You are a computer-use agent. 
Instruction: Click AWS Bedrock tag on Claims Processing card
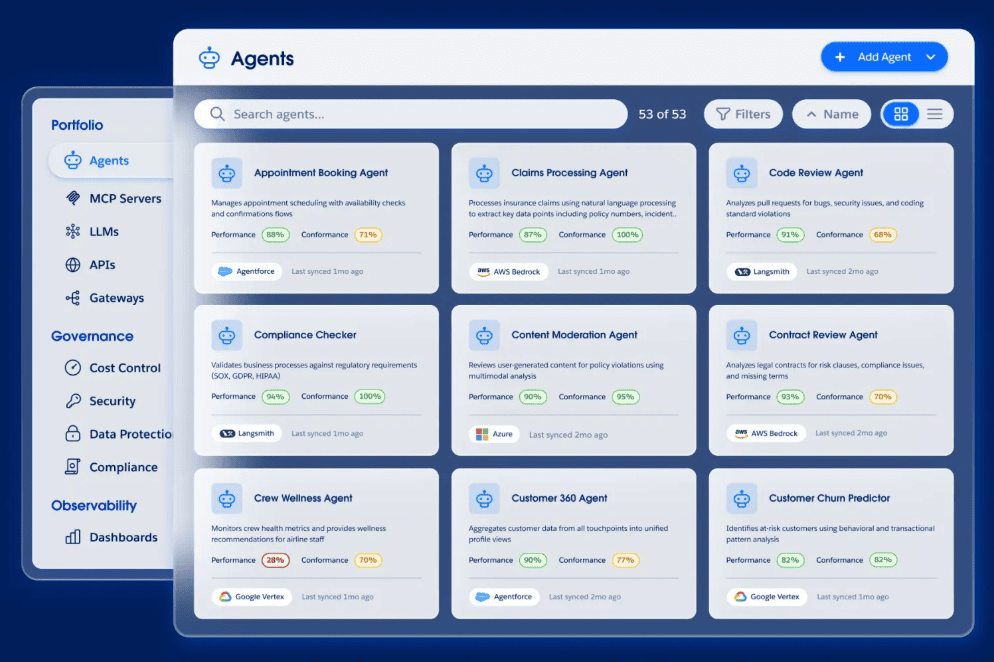508,271
